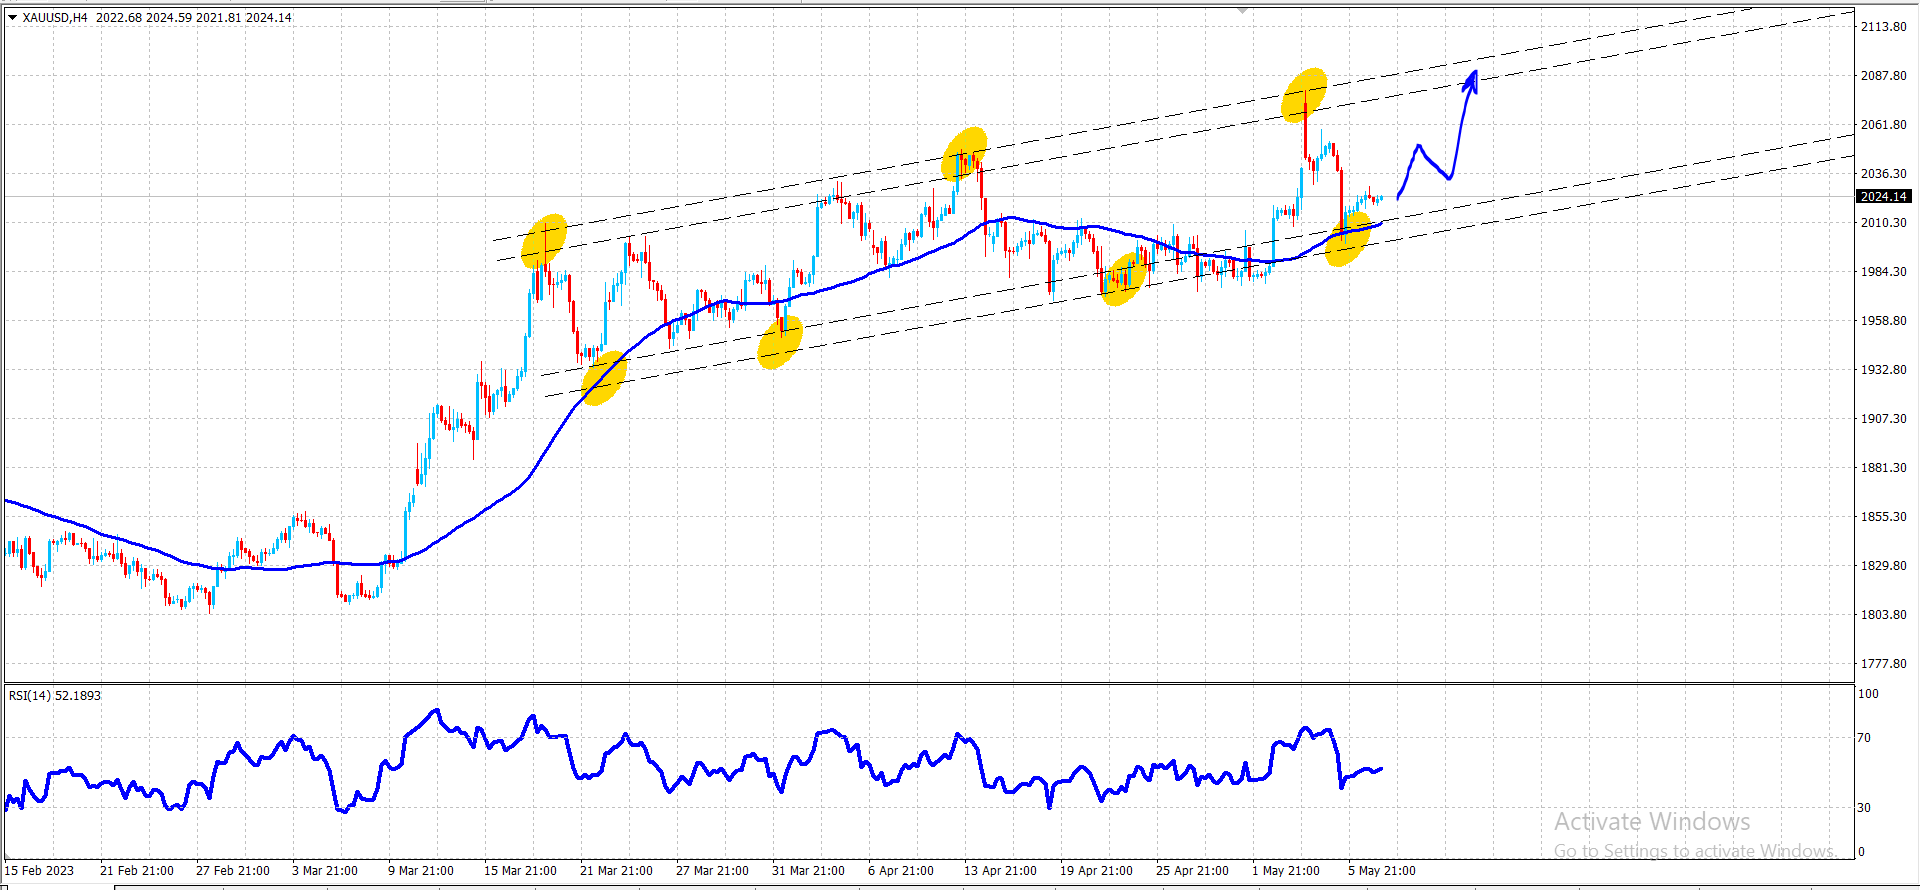Click the low price value 2021.81
This screenshot has width=1920, height=890.
coord(219,17)
